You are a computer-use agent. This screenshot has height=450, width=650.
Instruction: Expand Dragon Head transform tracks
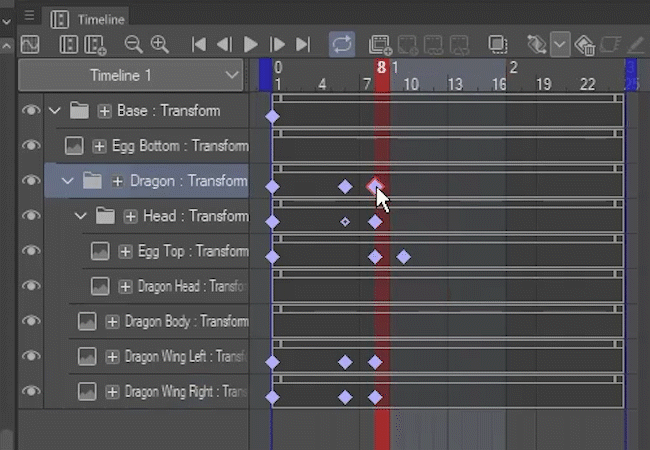[x=125, y=286]
